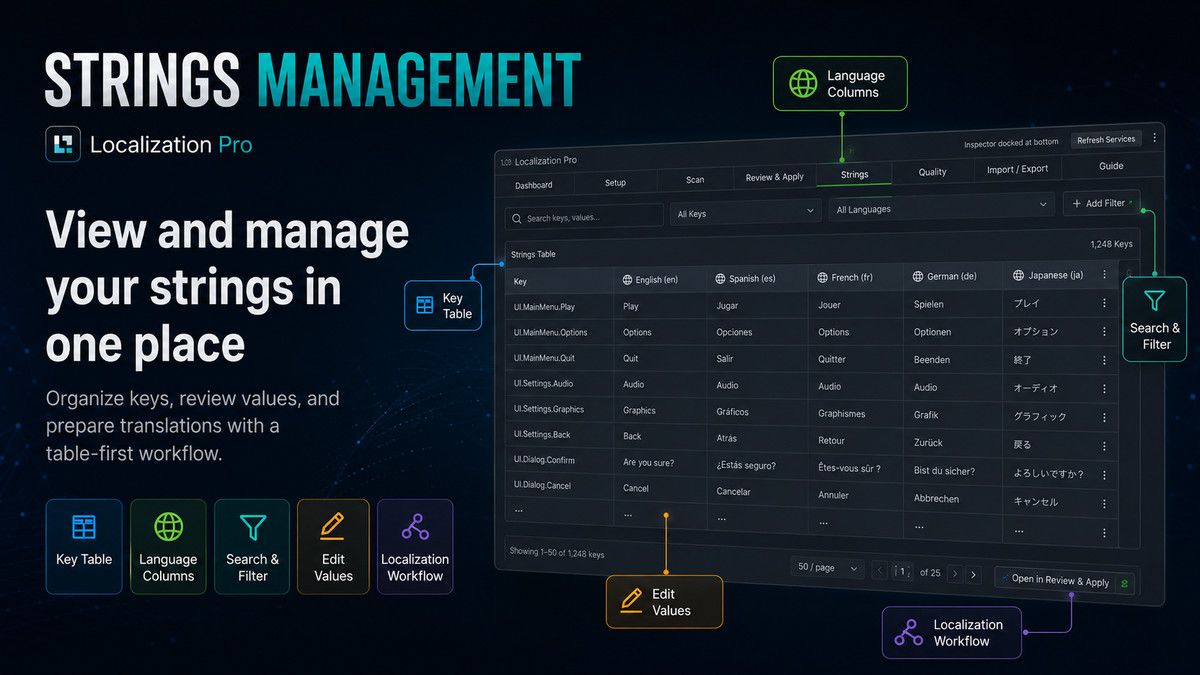Click the English value 'Are you sure?'
Screen dimensions: 1200x675
coord(648,463)
